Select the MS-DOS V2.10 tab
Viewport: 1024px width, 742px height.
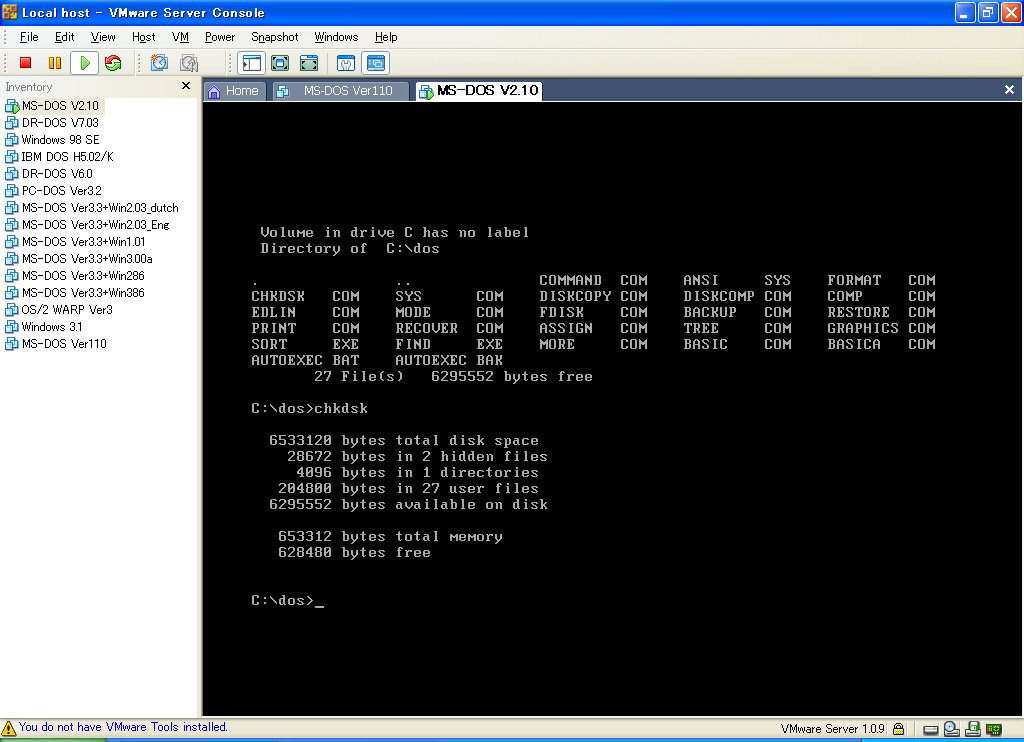click(480, 90)
